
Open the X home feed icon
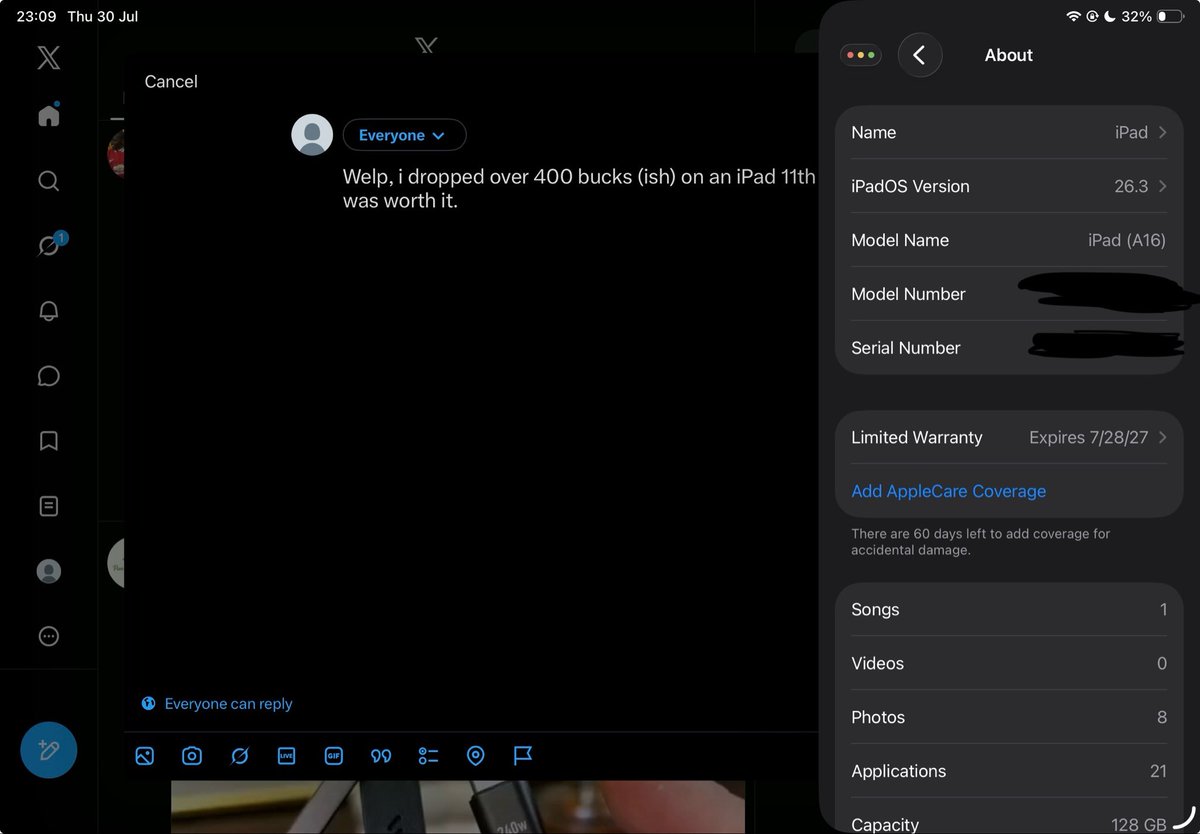(x=48, y=115)
